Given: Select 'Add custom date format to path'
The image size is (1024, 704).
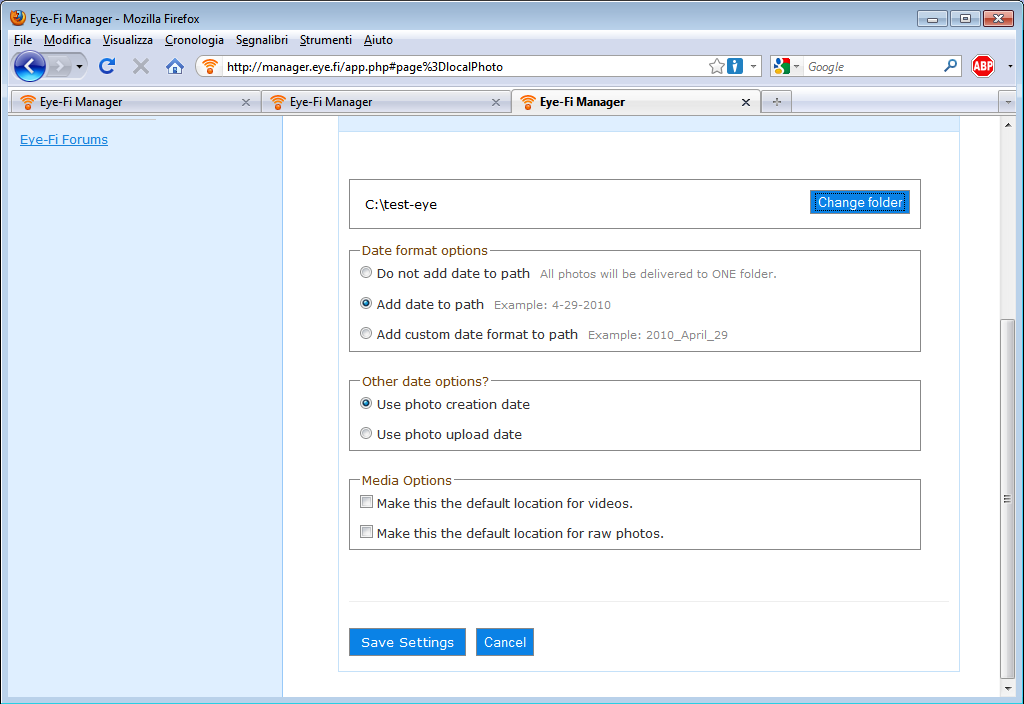Looking at the screenshot, I should click(366, 333).
